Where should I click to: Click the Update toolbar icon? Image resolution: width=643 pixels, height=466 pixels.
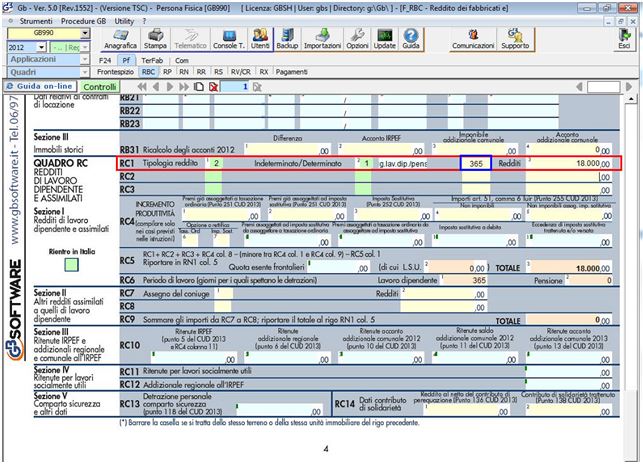384,39
